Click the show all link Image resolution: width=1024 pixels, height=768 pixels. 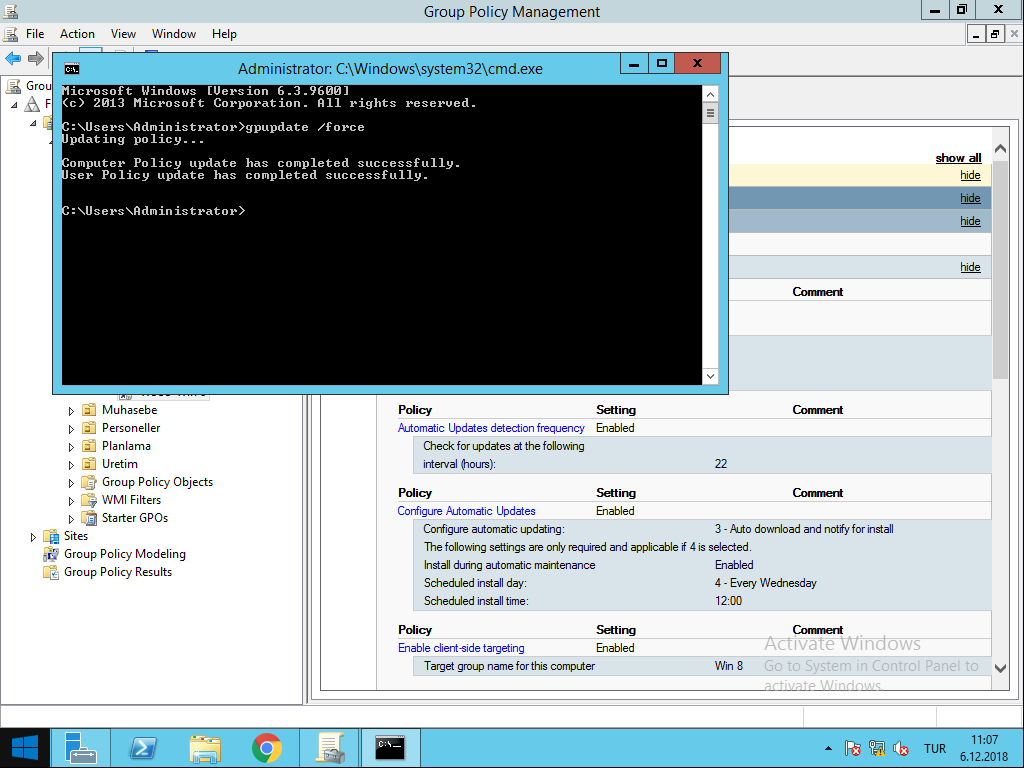point(958,158)
